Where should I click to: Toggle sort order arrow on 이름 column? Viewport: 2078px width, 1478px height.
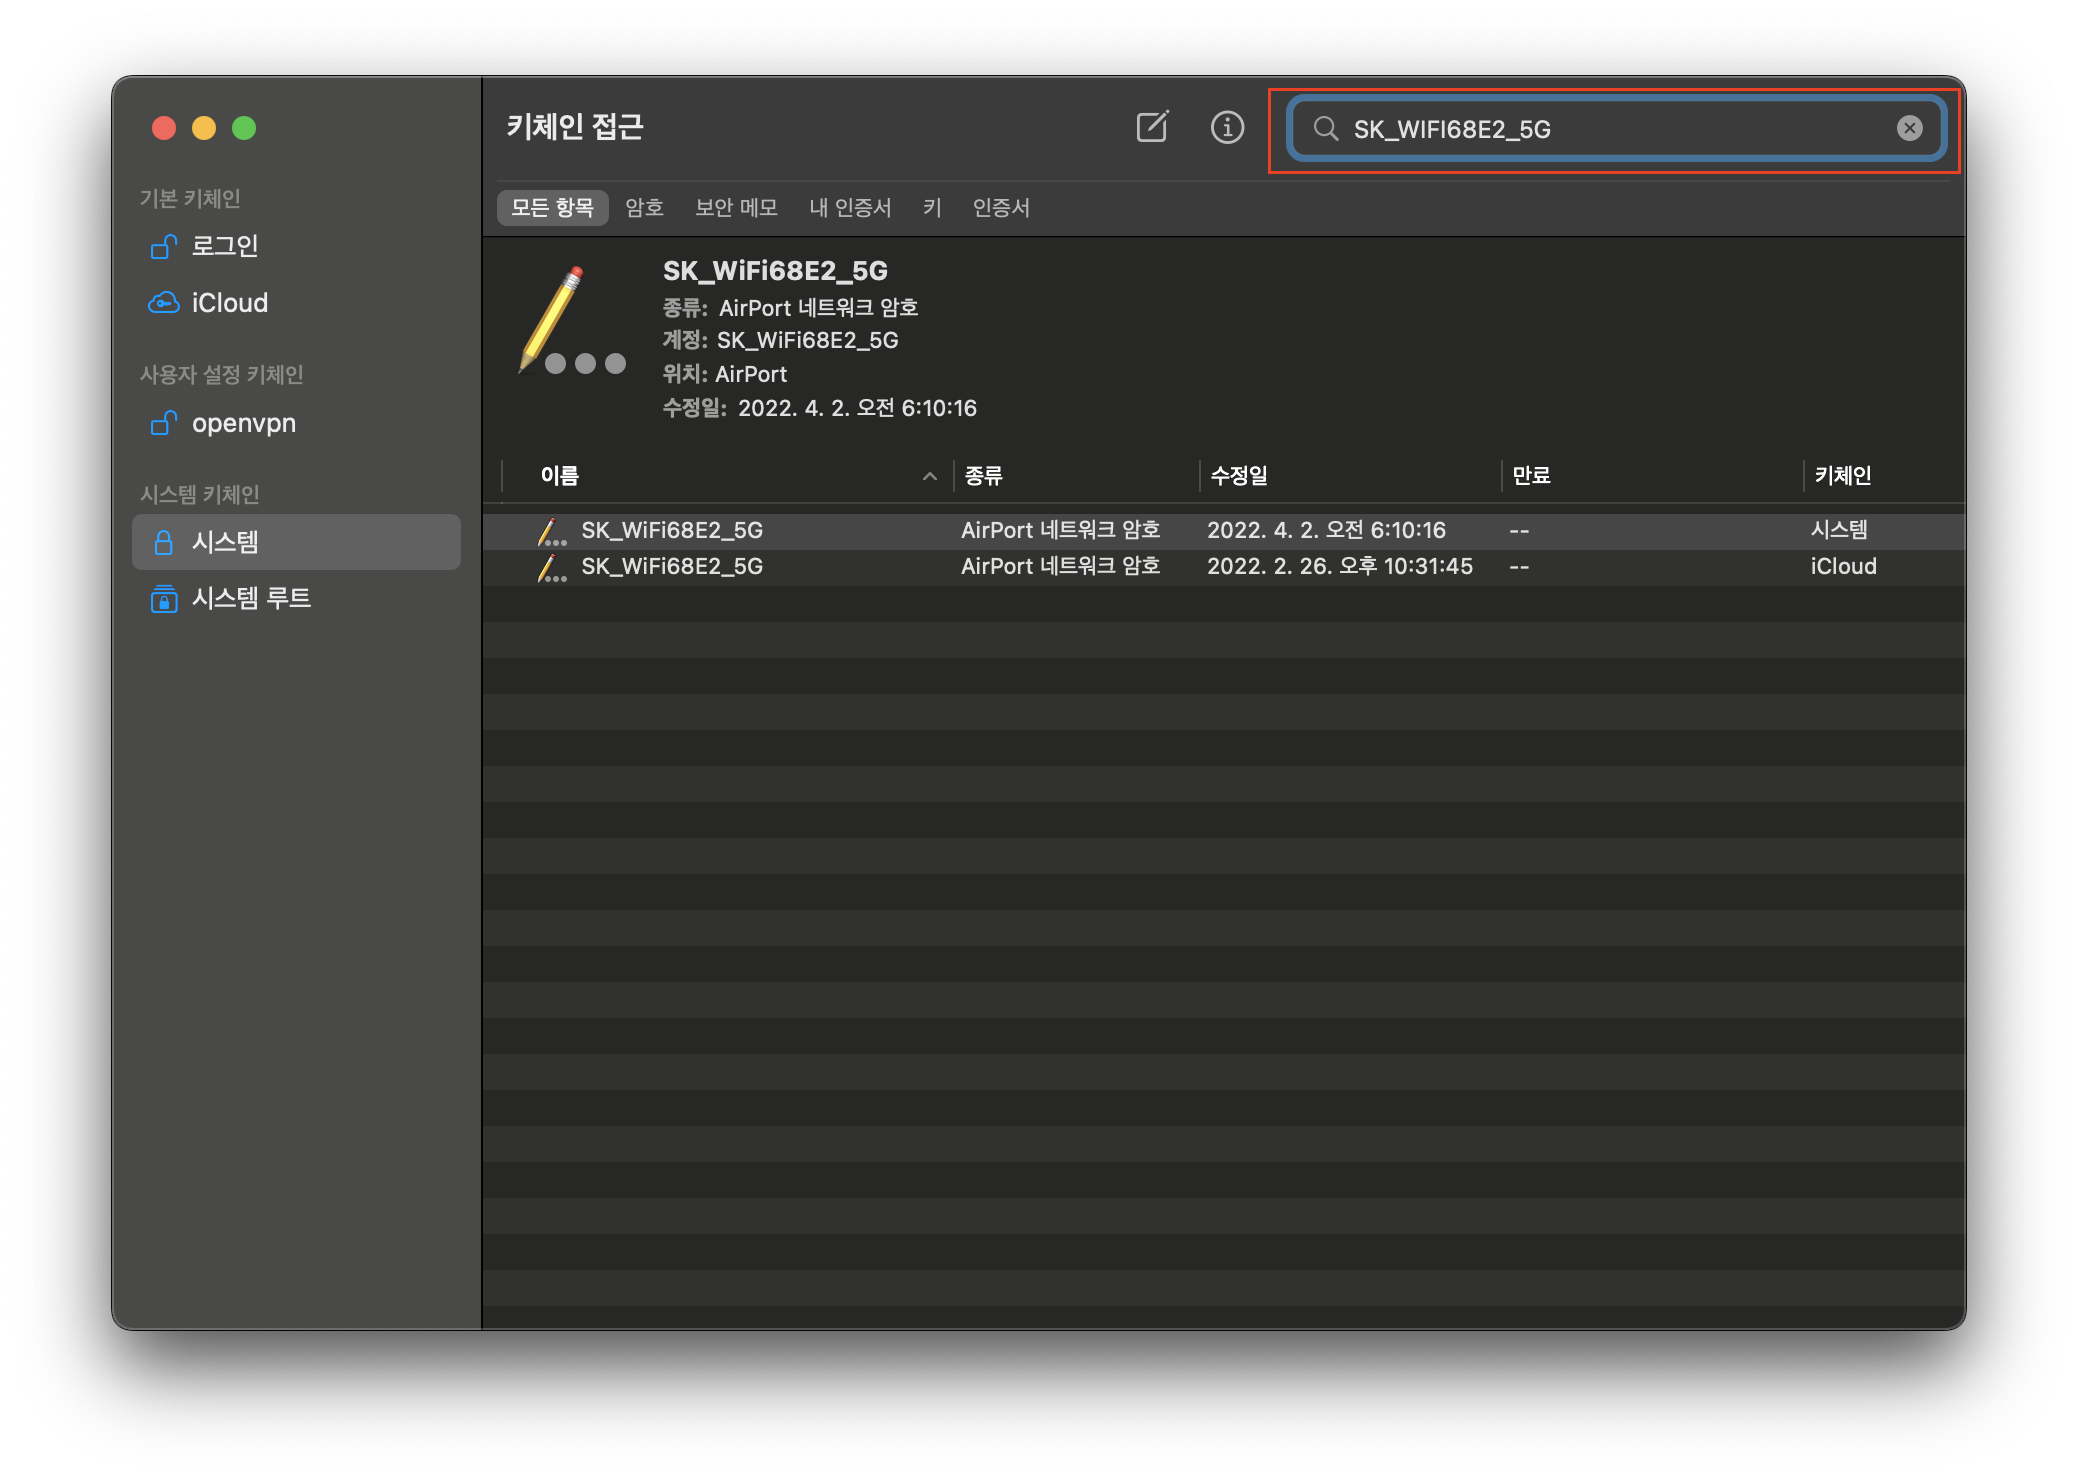pyautogui.click(x=929, y=476)
